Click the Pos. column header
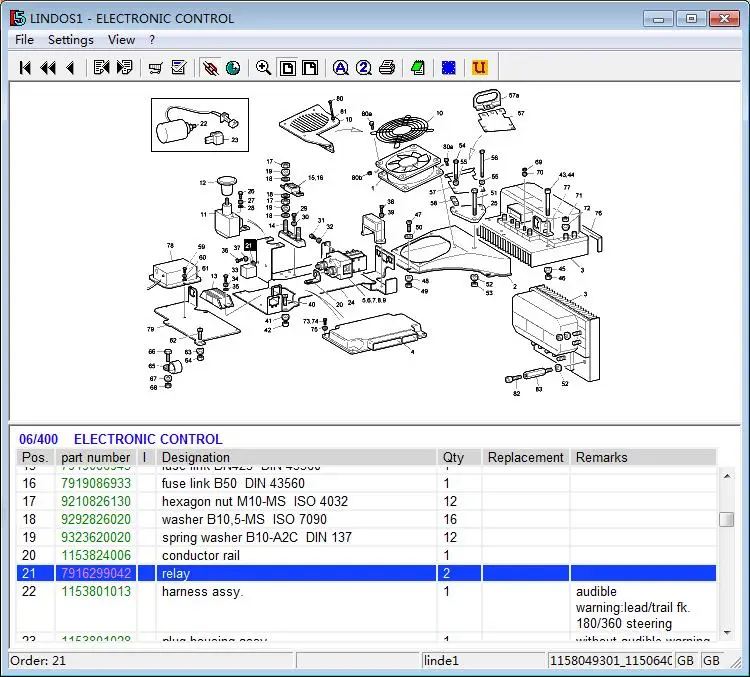The width and height of the screenshot is (750, 677). click(35, 457)
